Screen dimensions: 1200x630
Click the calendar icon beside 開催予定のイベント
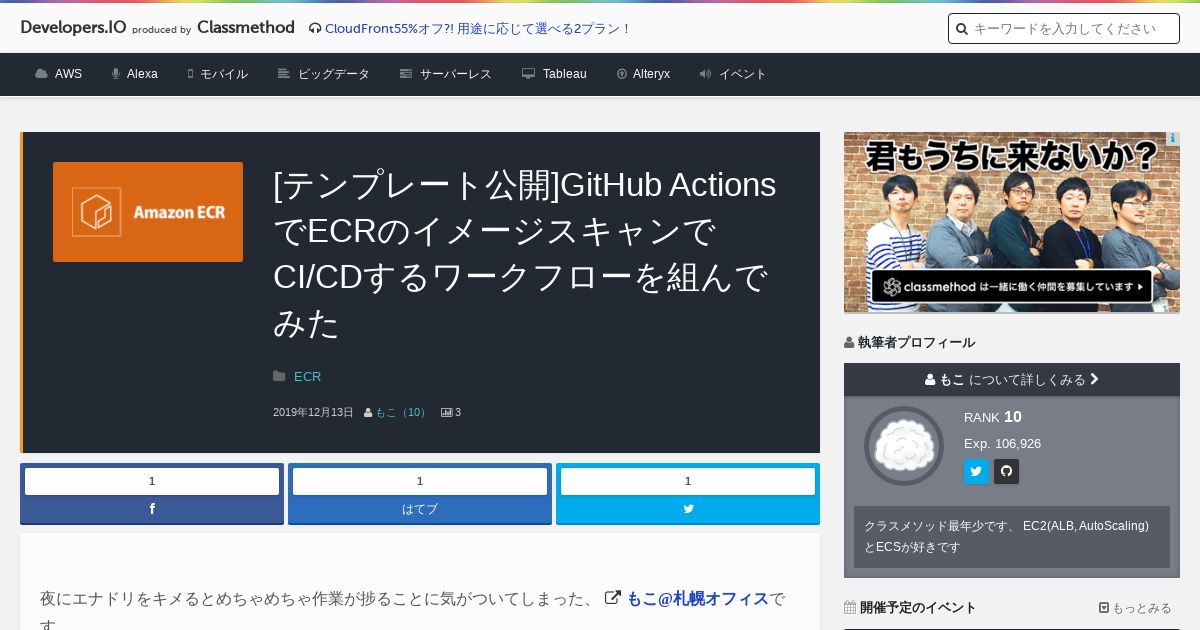tap(850, 607)
